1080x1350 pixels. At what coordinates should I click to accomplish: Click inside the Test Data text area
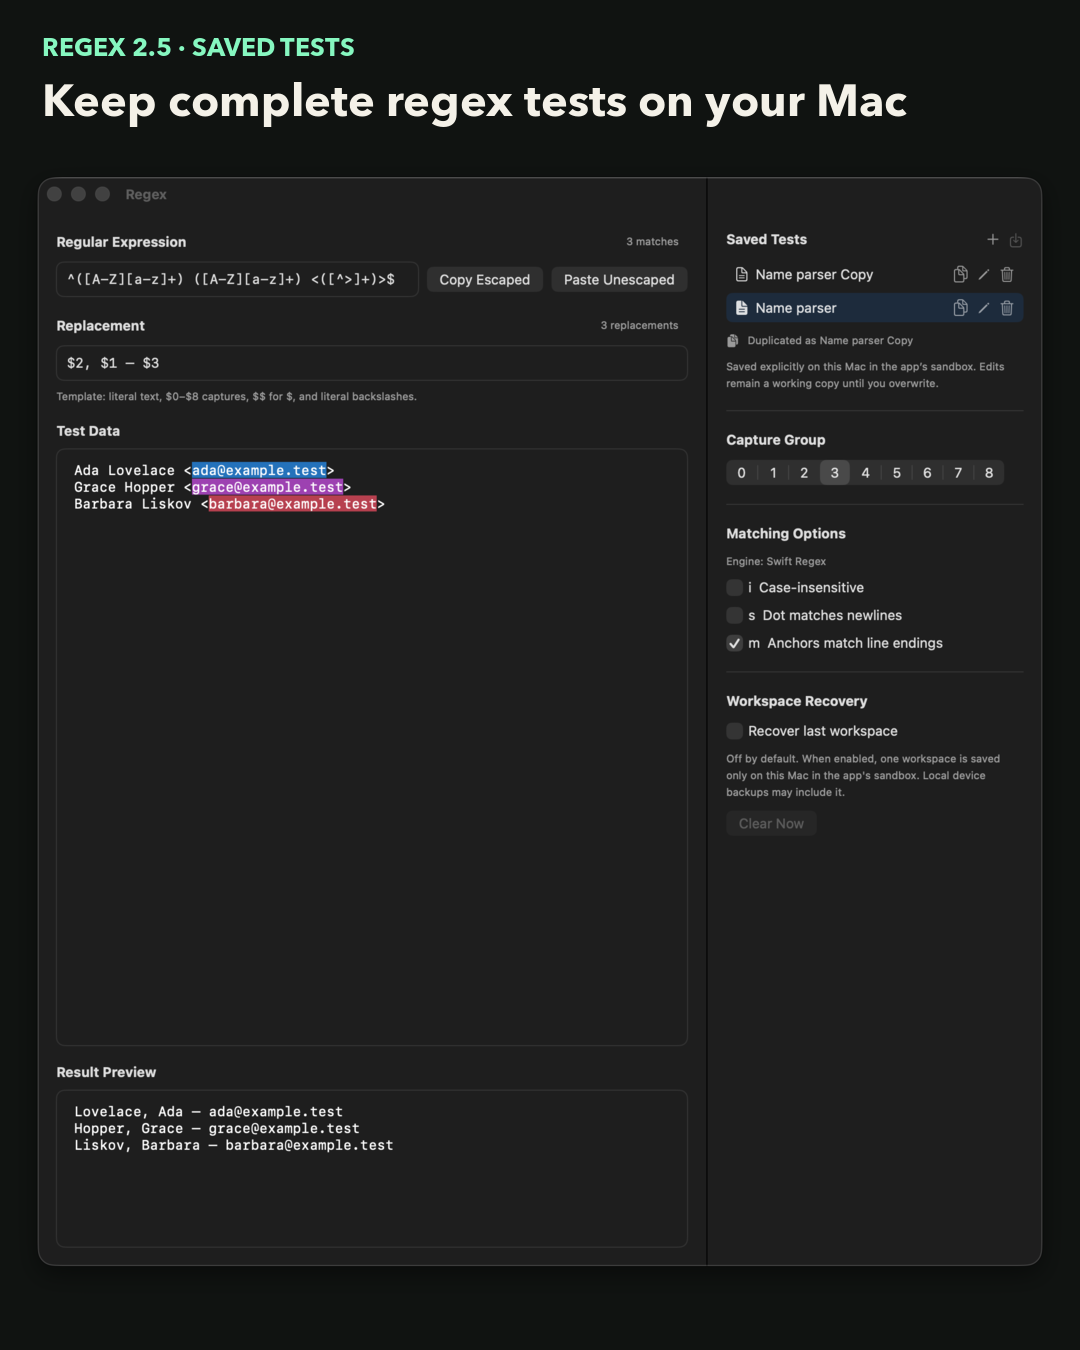pyautogui.click(x=372, y=747)
